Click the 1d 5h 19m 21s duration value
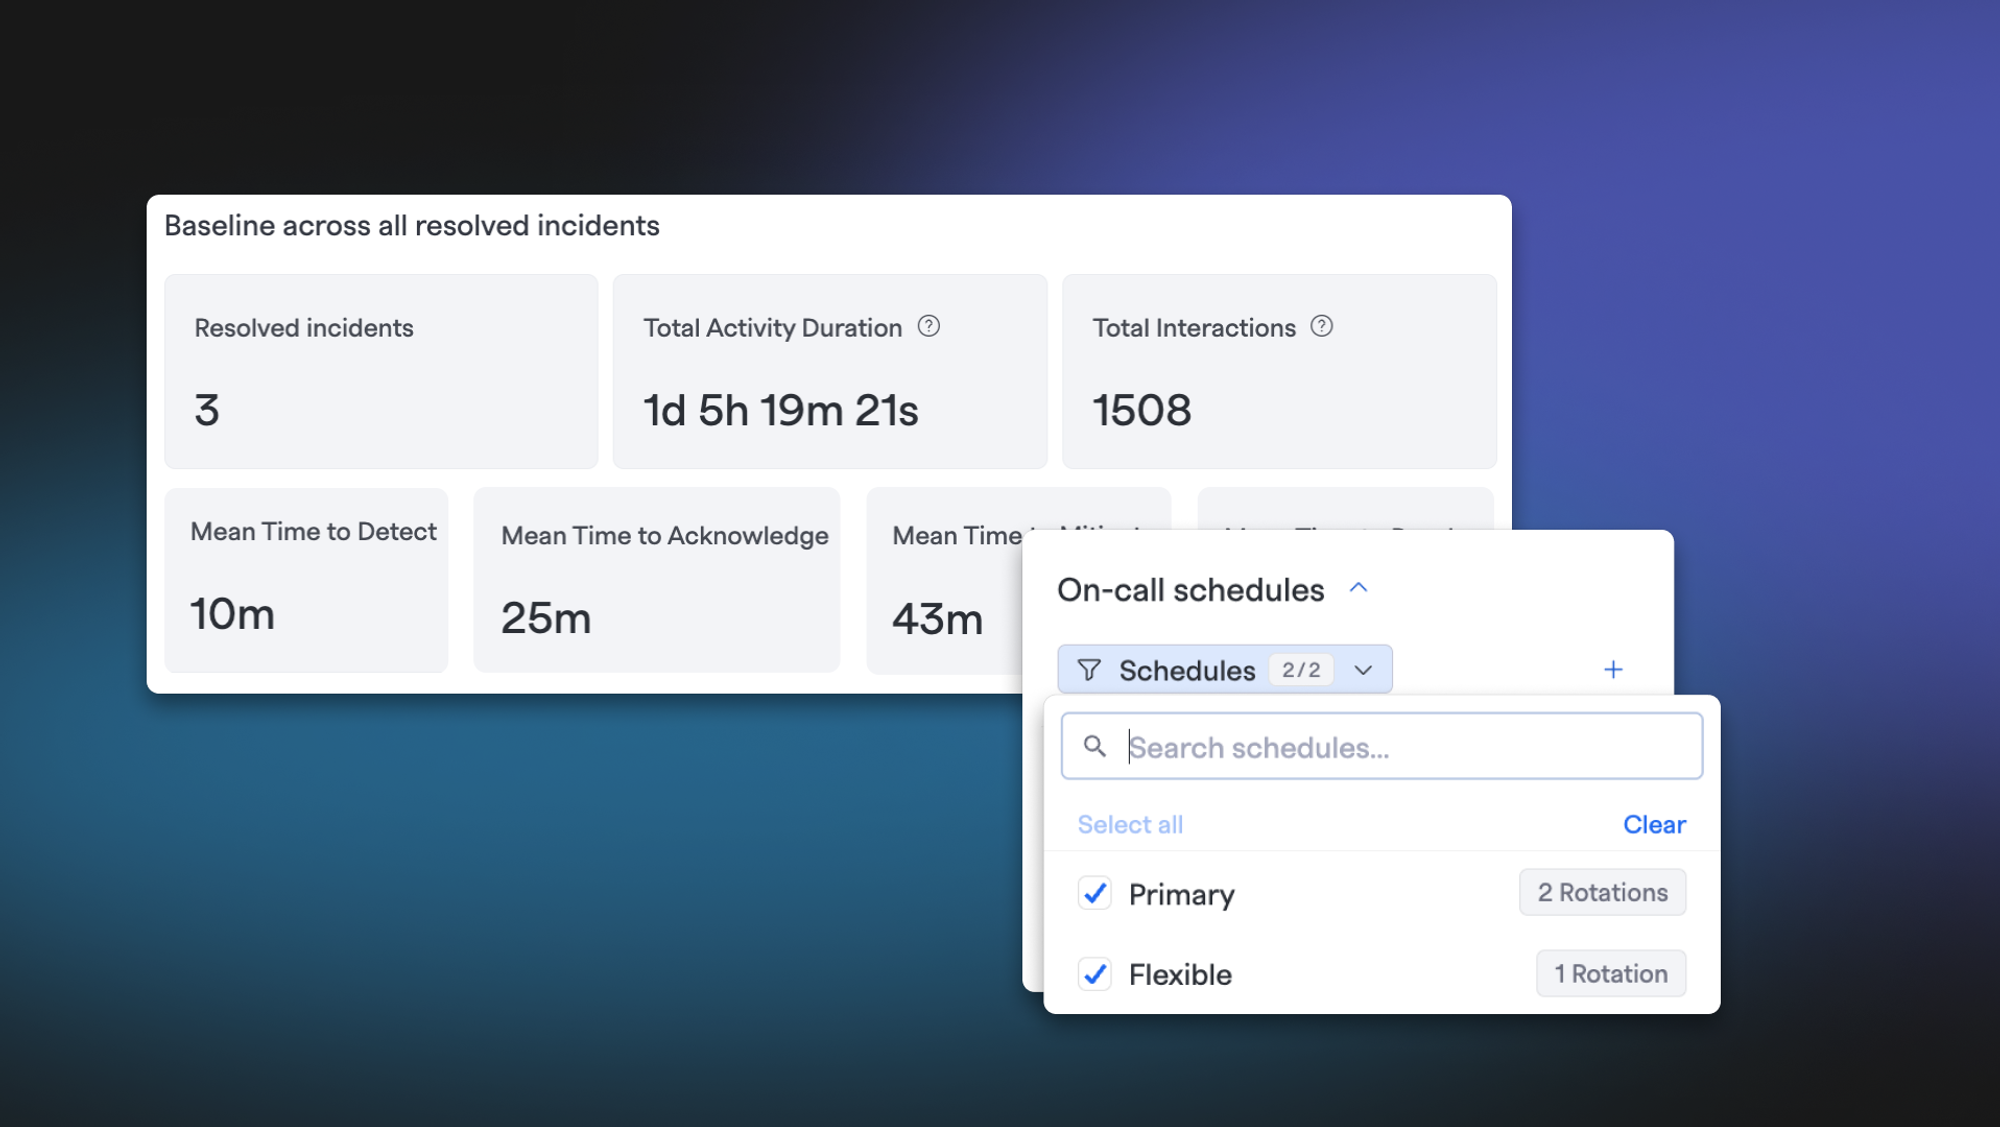 [780, 410]
